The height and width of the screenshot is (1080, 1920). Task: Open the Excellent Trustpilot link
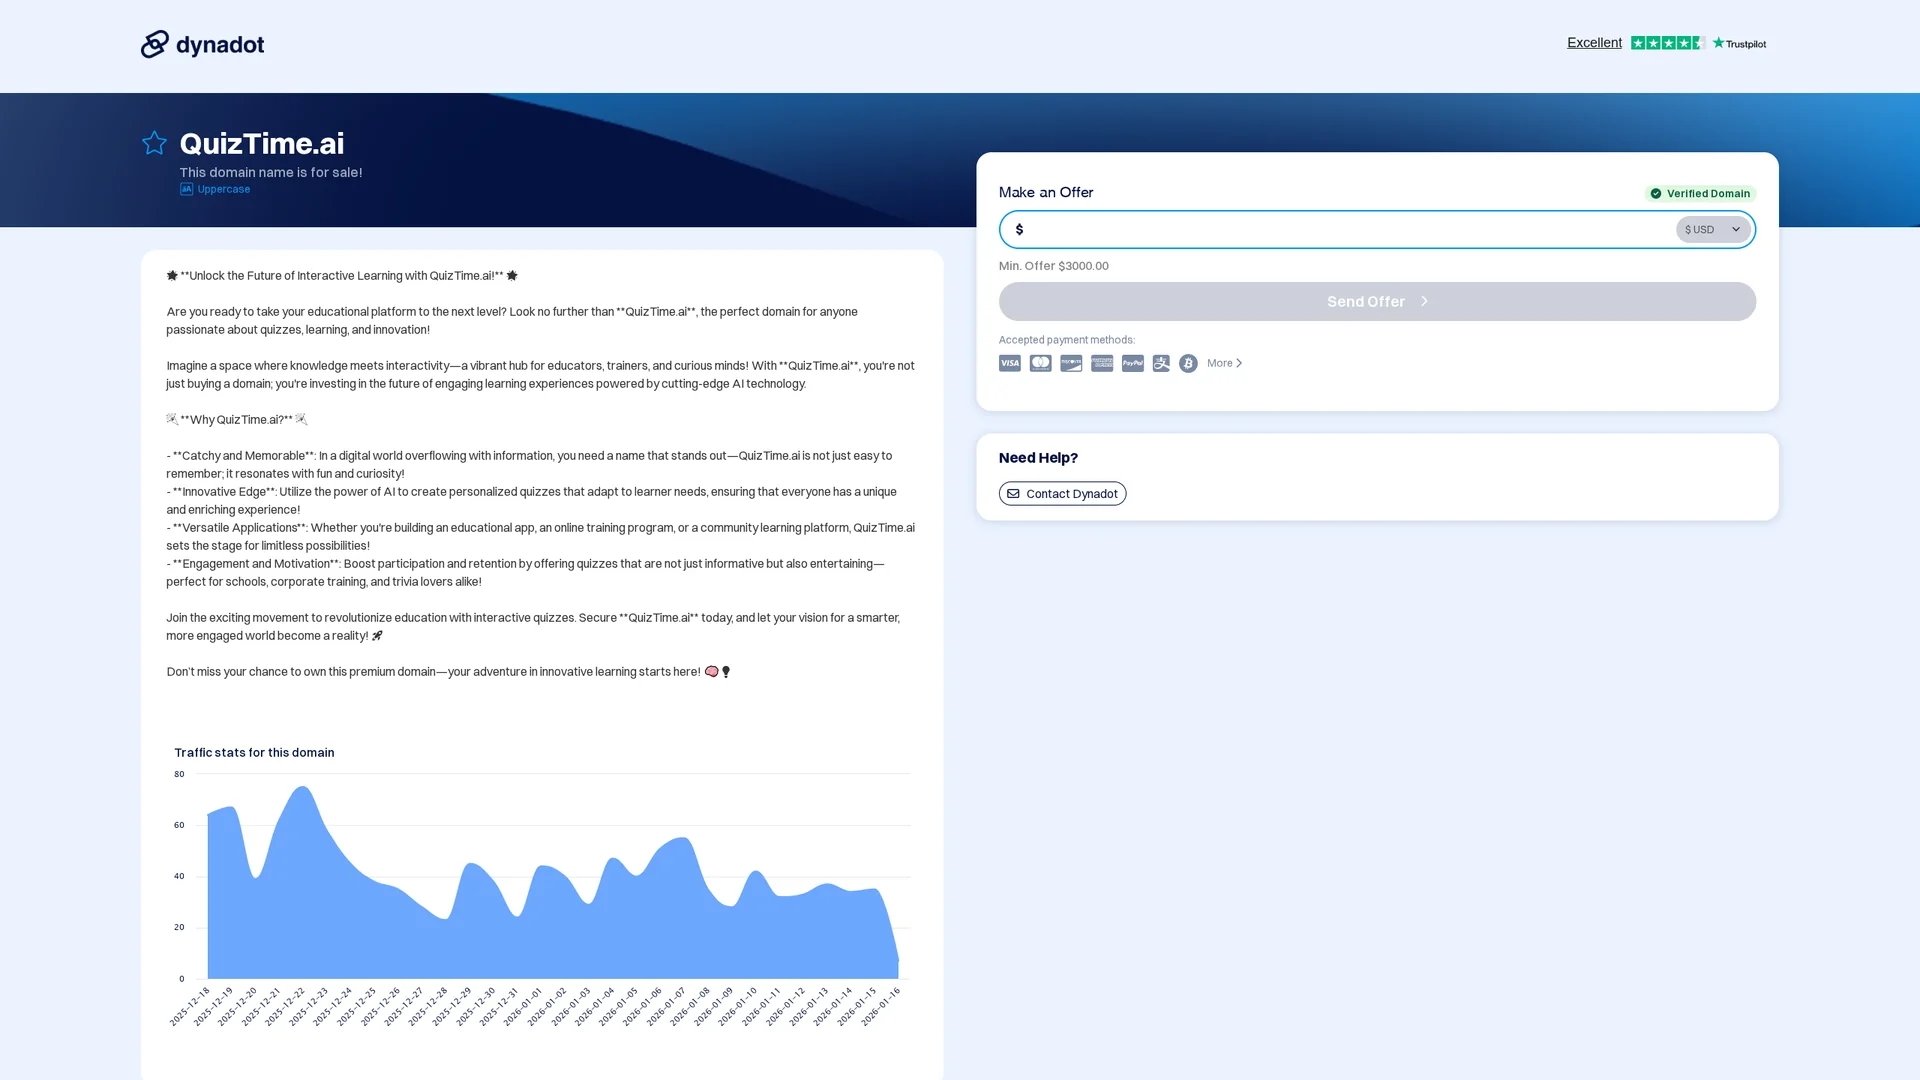coord(1594,43)
